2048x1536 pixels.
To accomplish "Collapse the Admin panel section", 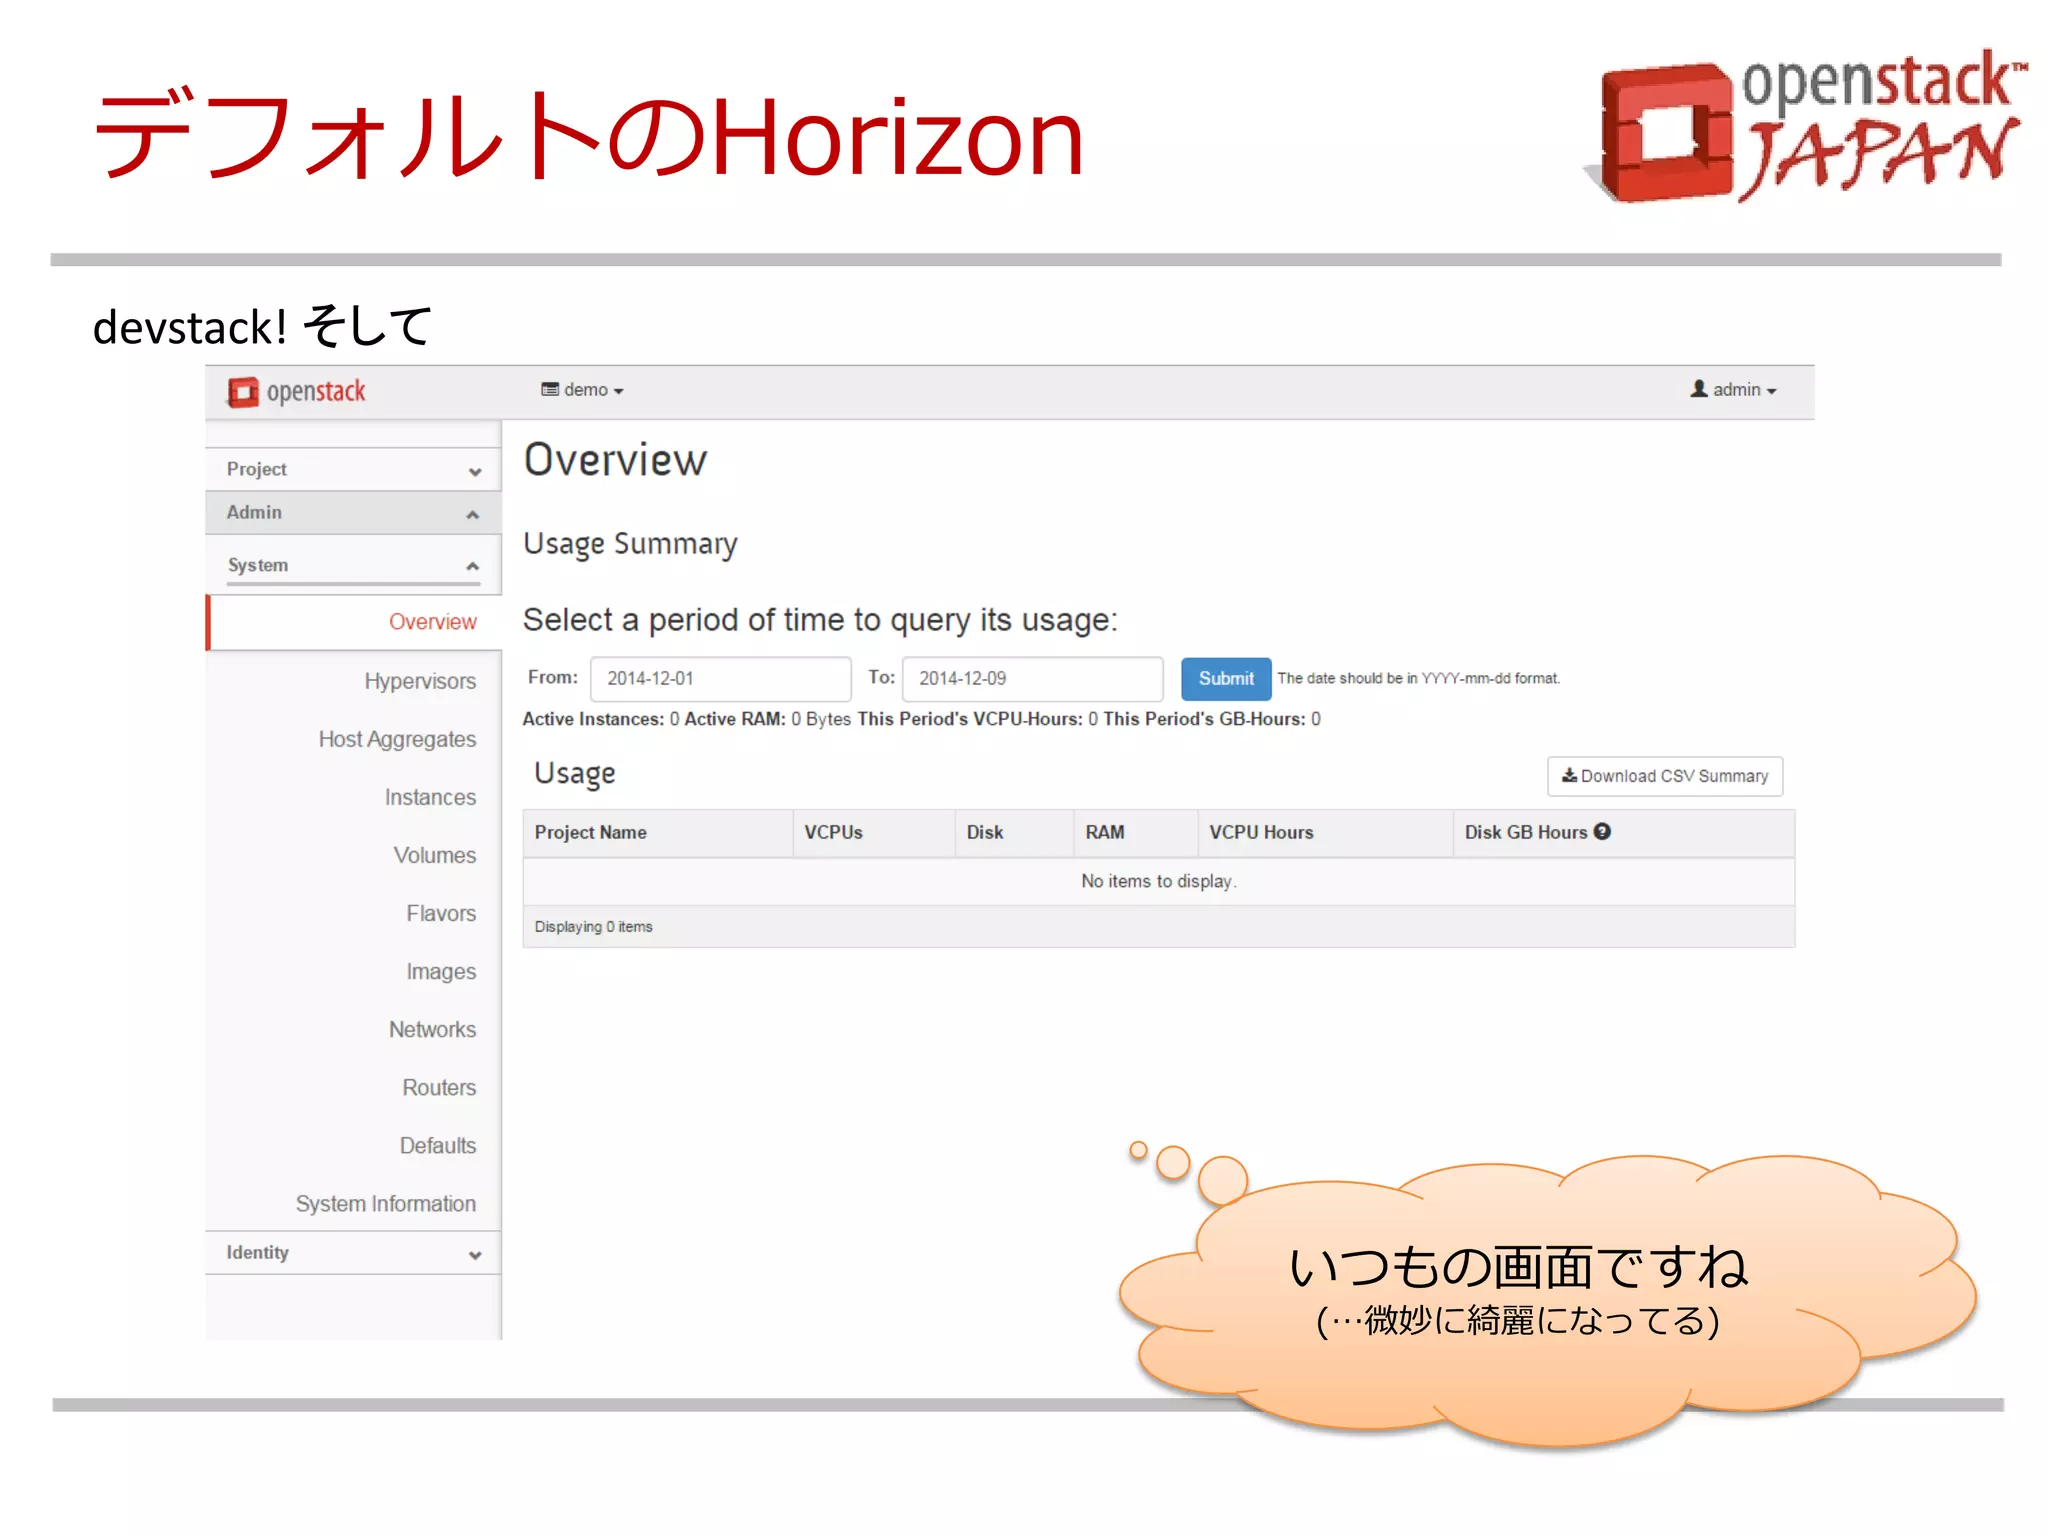I will (x=353, y=513).
